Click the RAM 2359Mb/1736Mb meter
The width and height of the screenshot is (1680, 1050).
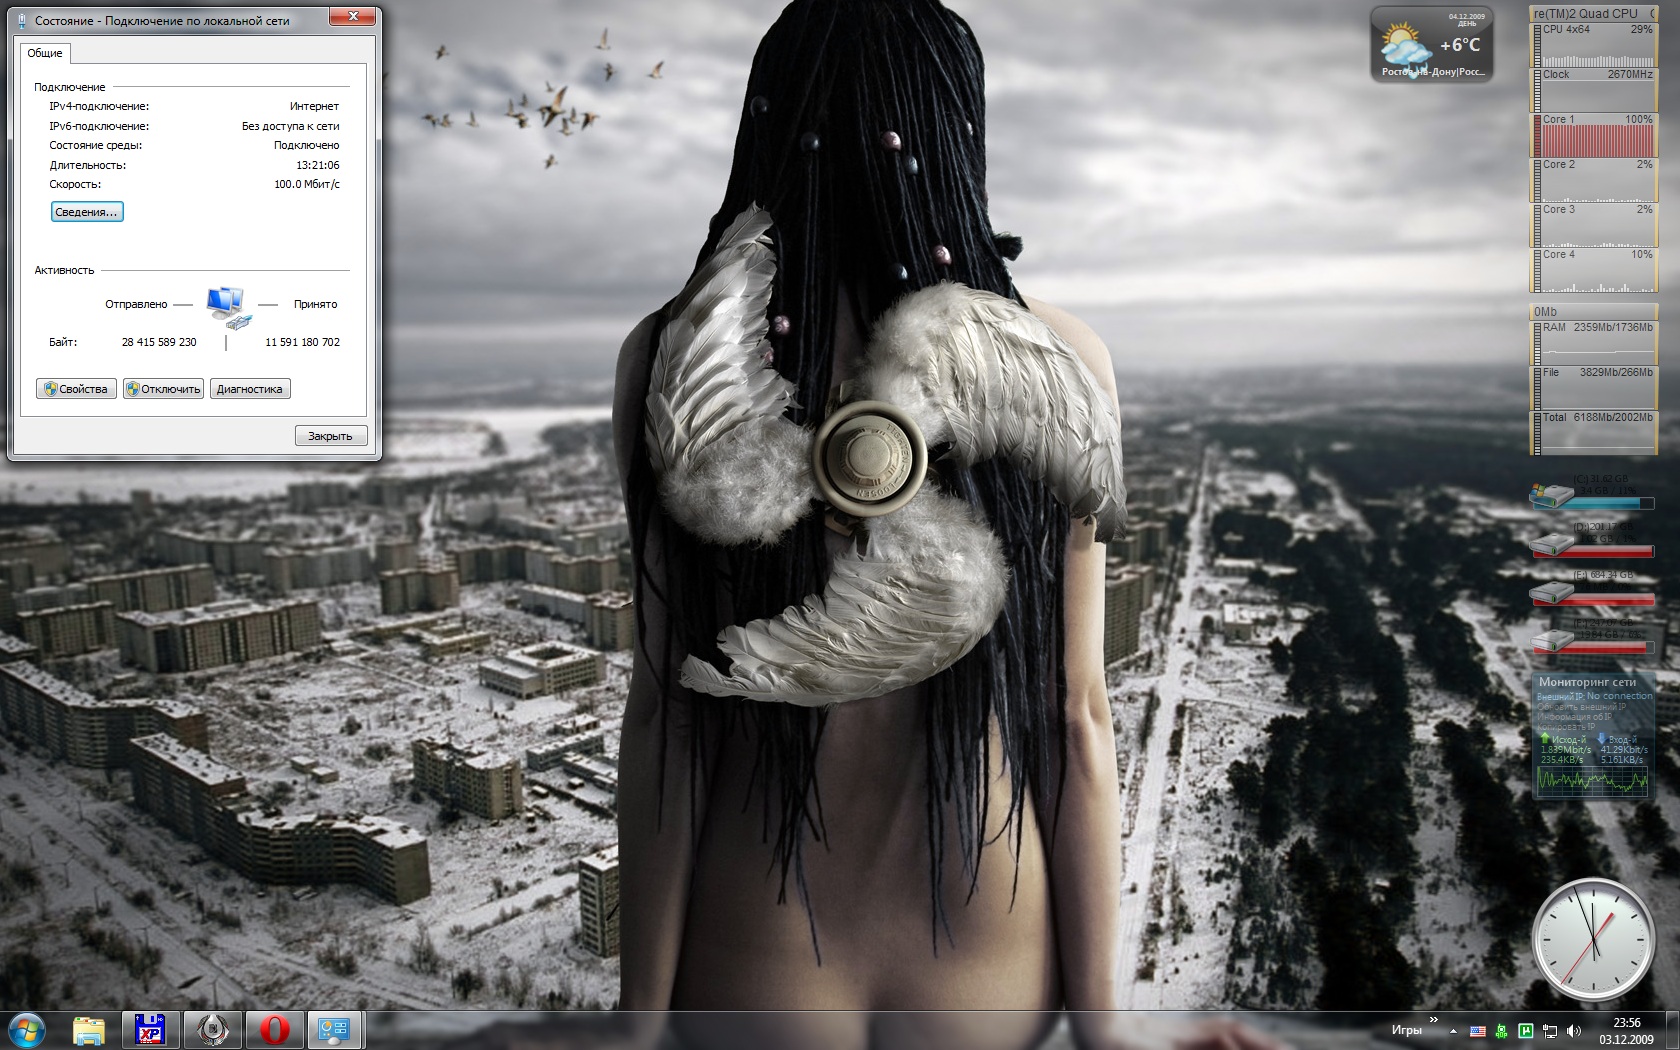click(1593, 343)
